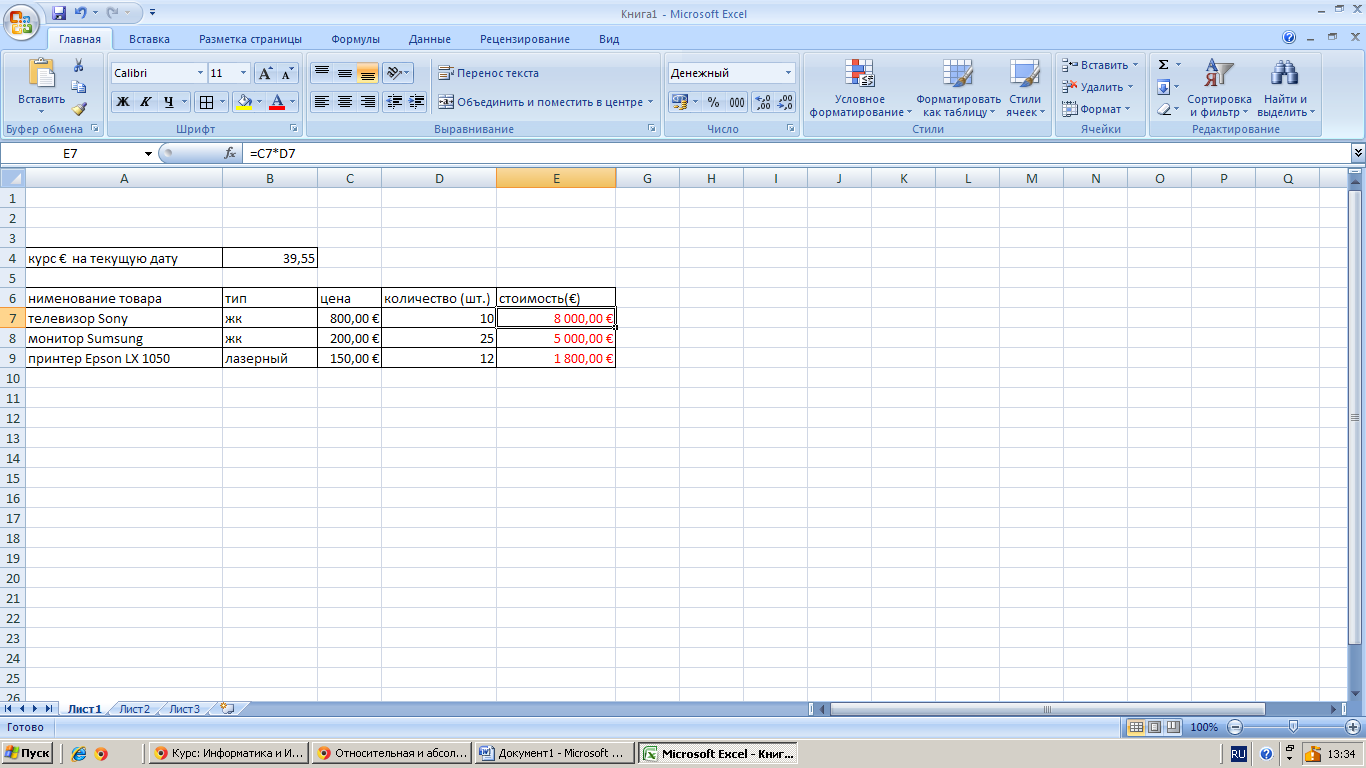Open Conditional Formatting (Условное форматирование)
The image size is (1366, 768).
click(860, 88)
